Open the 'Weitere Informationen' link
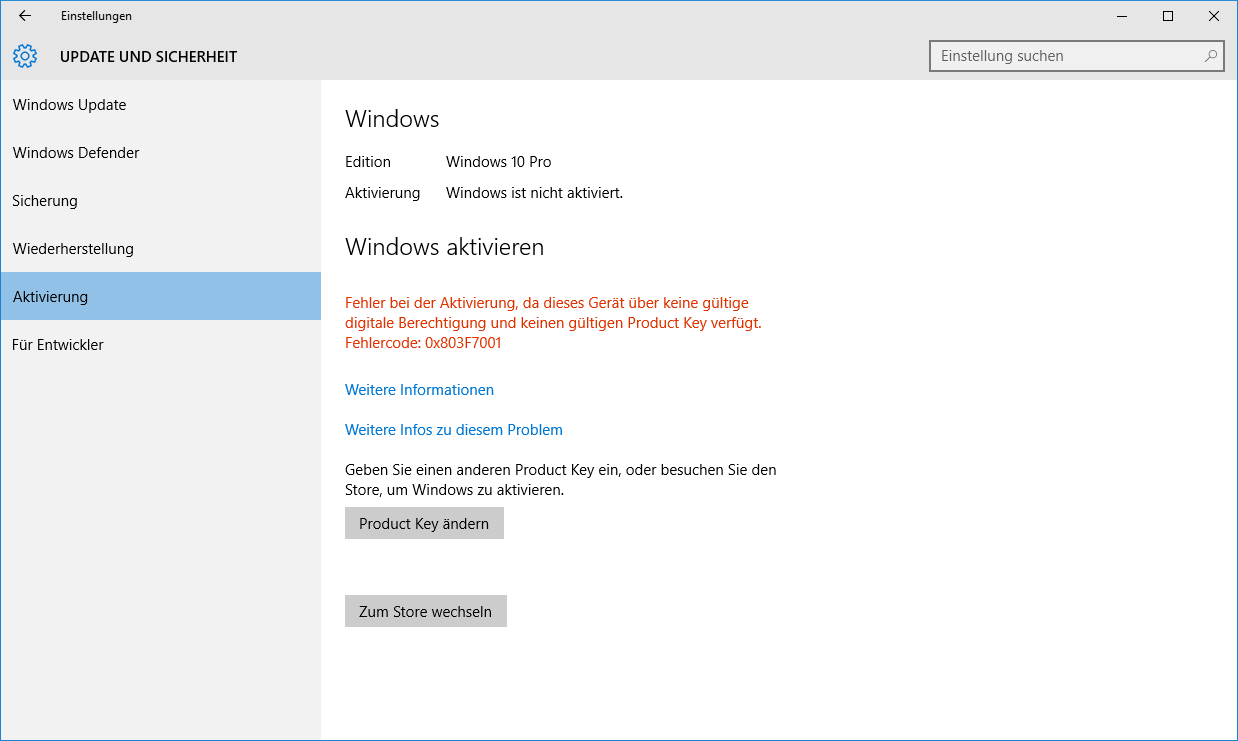The width and height of the screenshot is (1238, 741). 419,390
